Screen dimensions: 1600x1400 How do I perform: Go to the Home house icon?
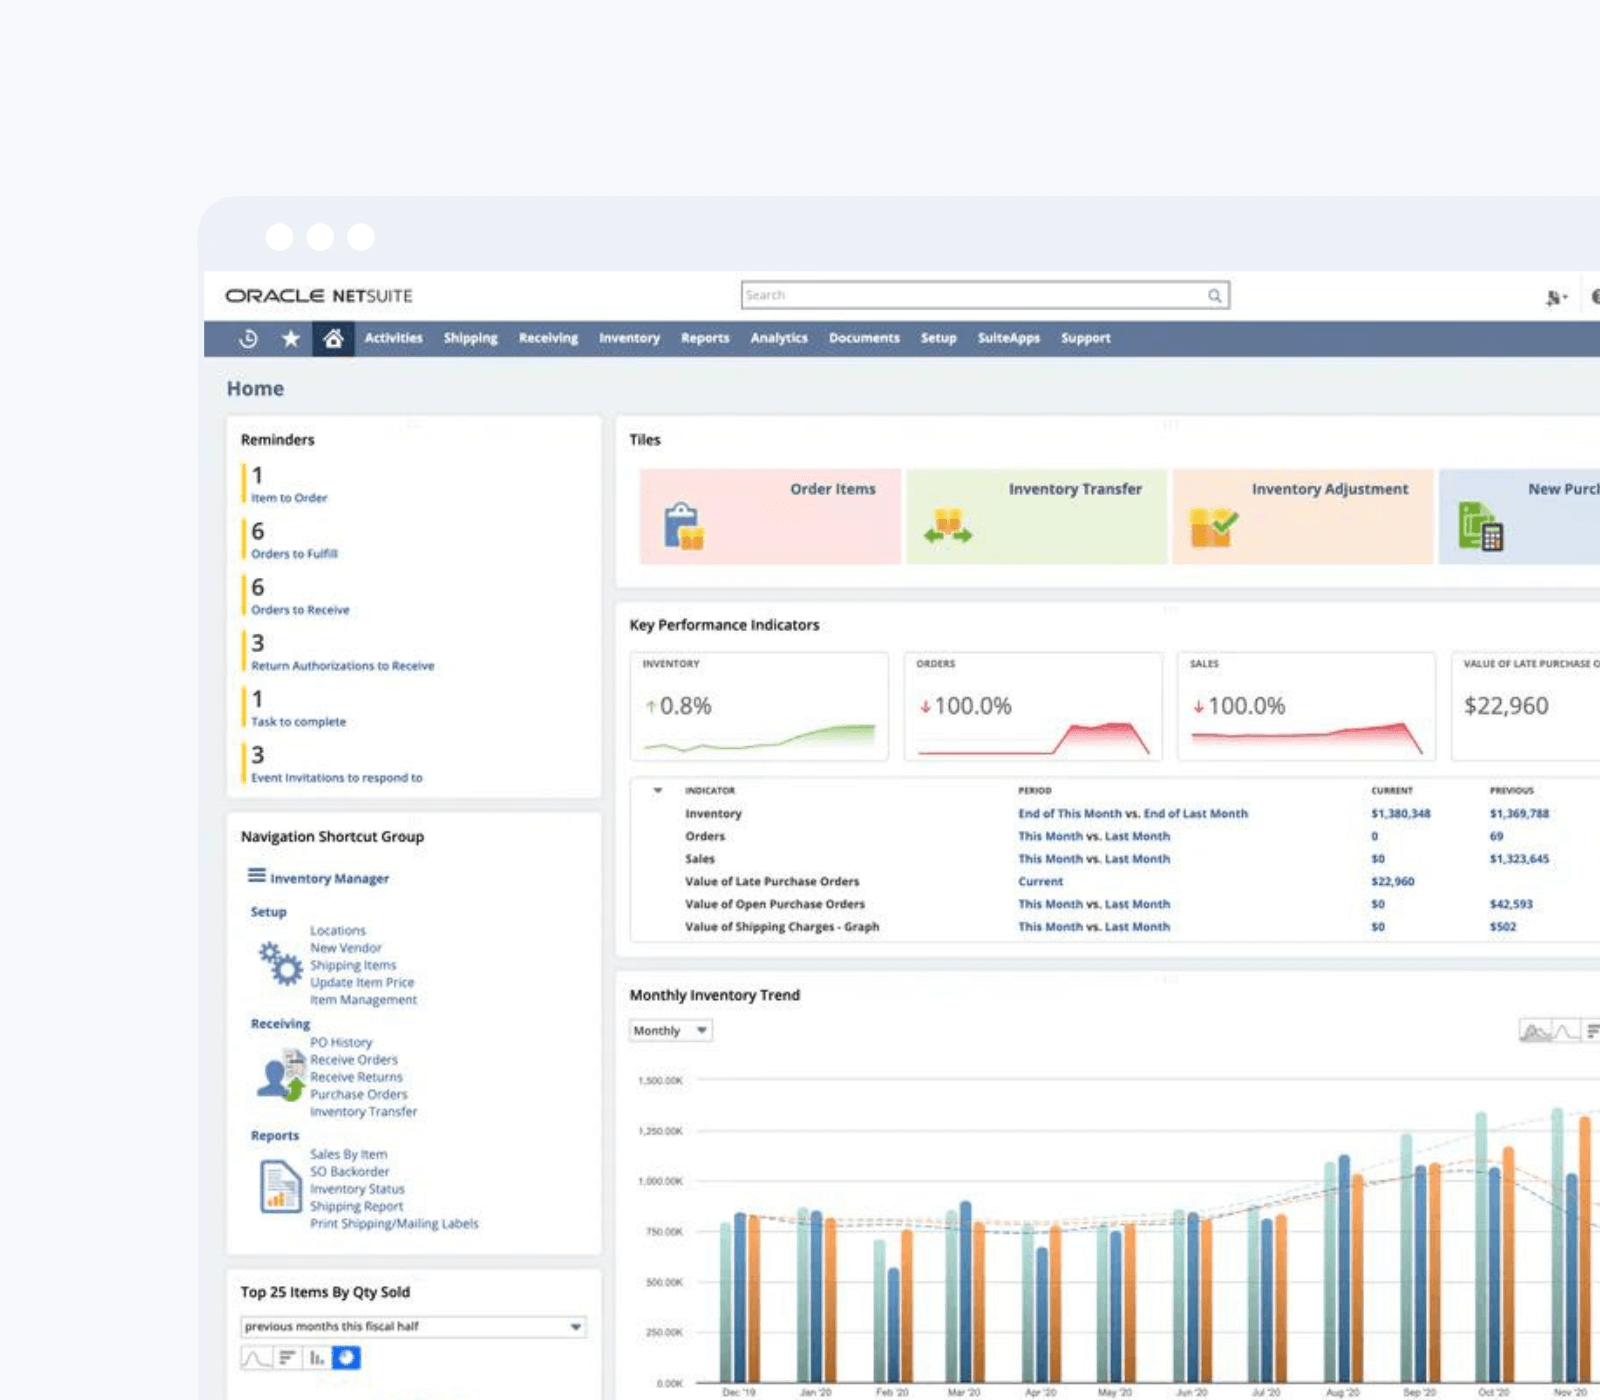tap(333, 339)
